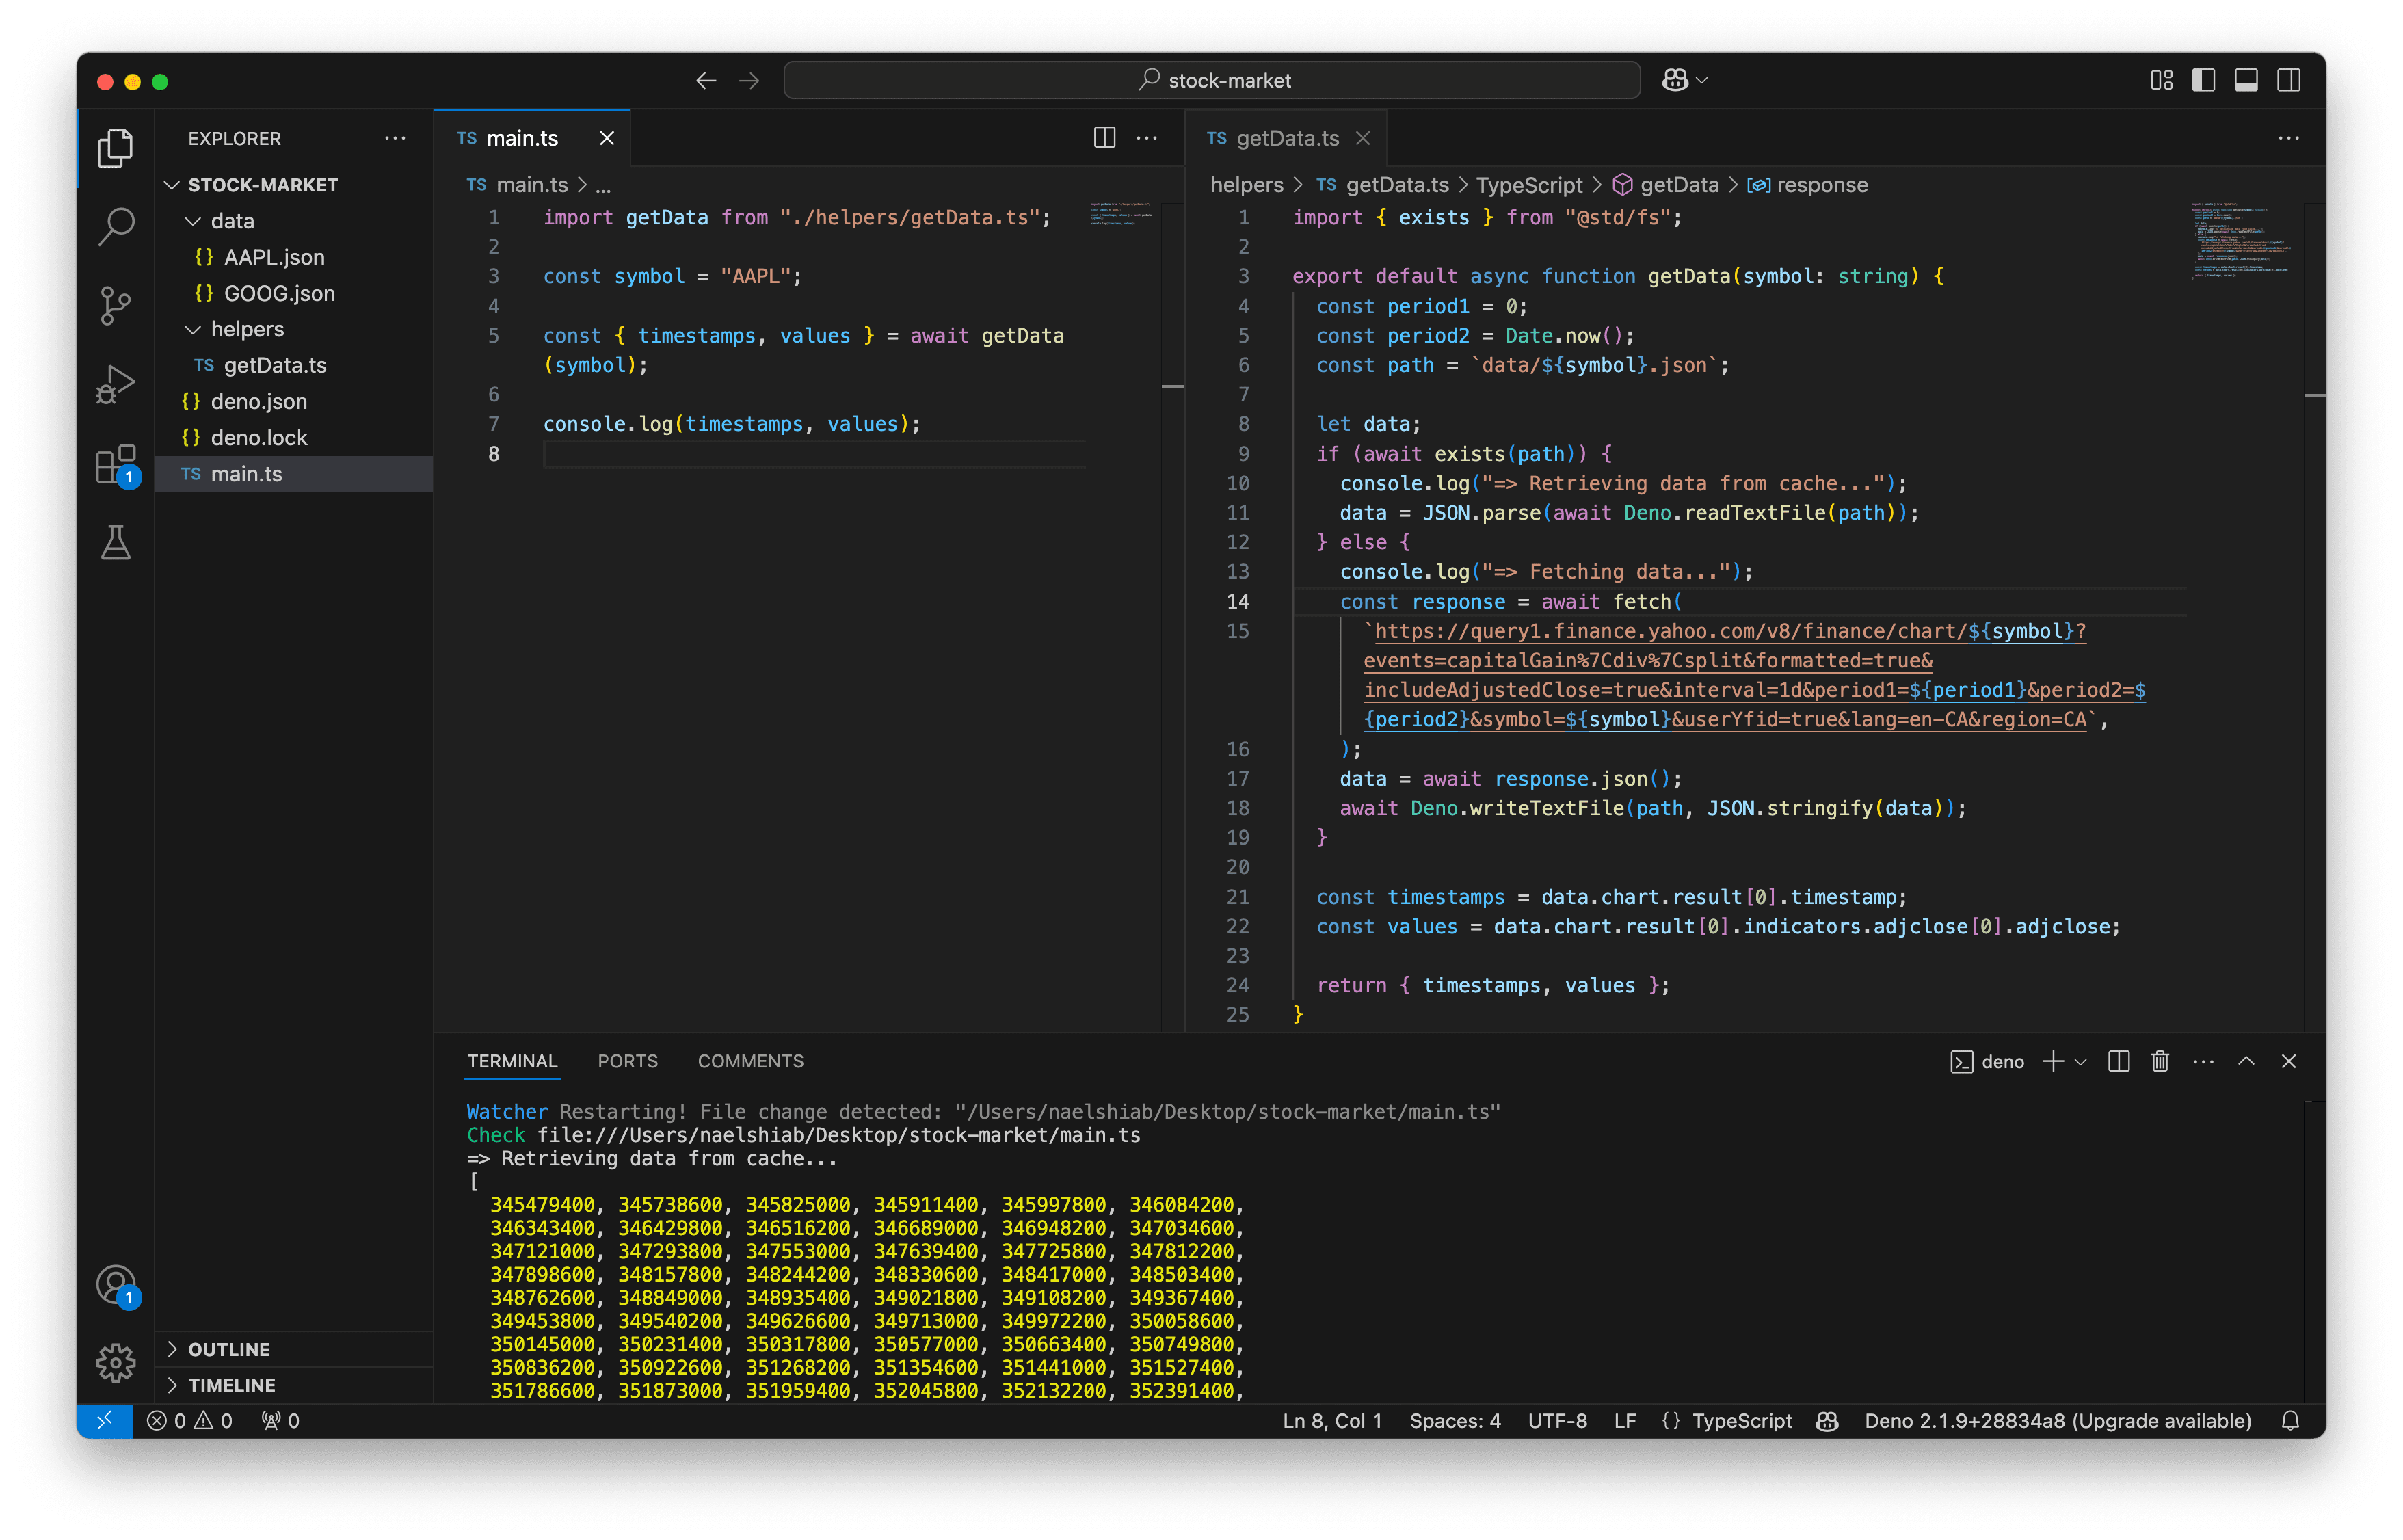Open getData.ts in explorer tree
Screen dimensions: 2403x1540
(275, 365)
